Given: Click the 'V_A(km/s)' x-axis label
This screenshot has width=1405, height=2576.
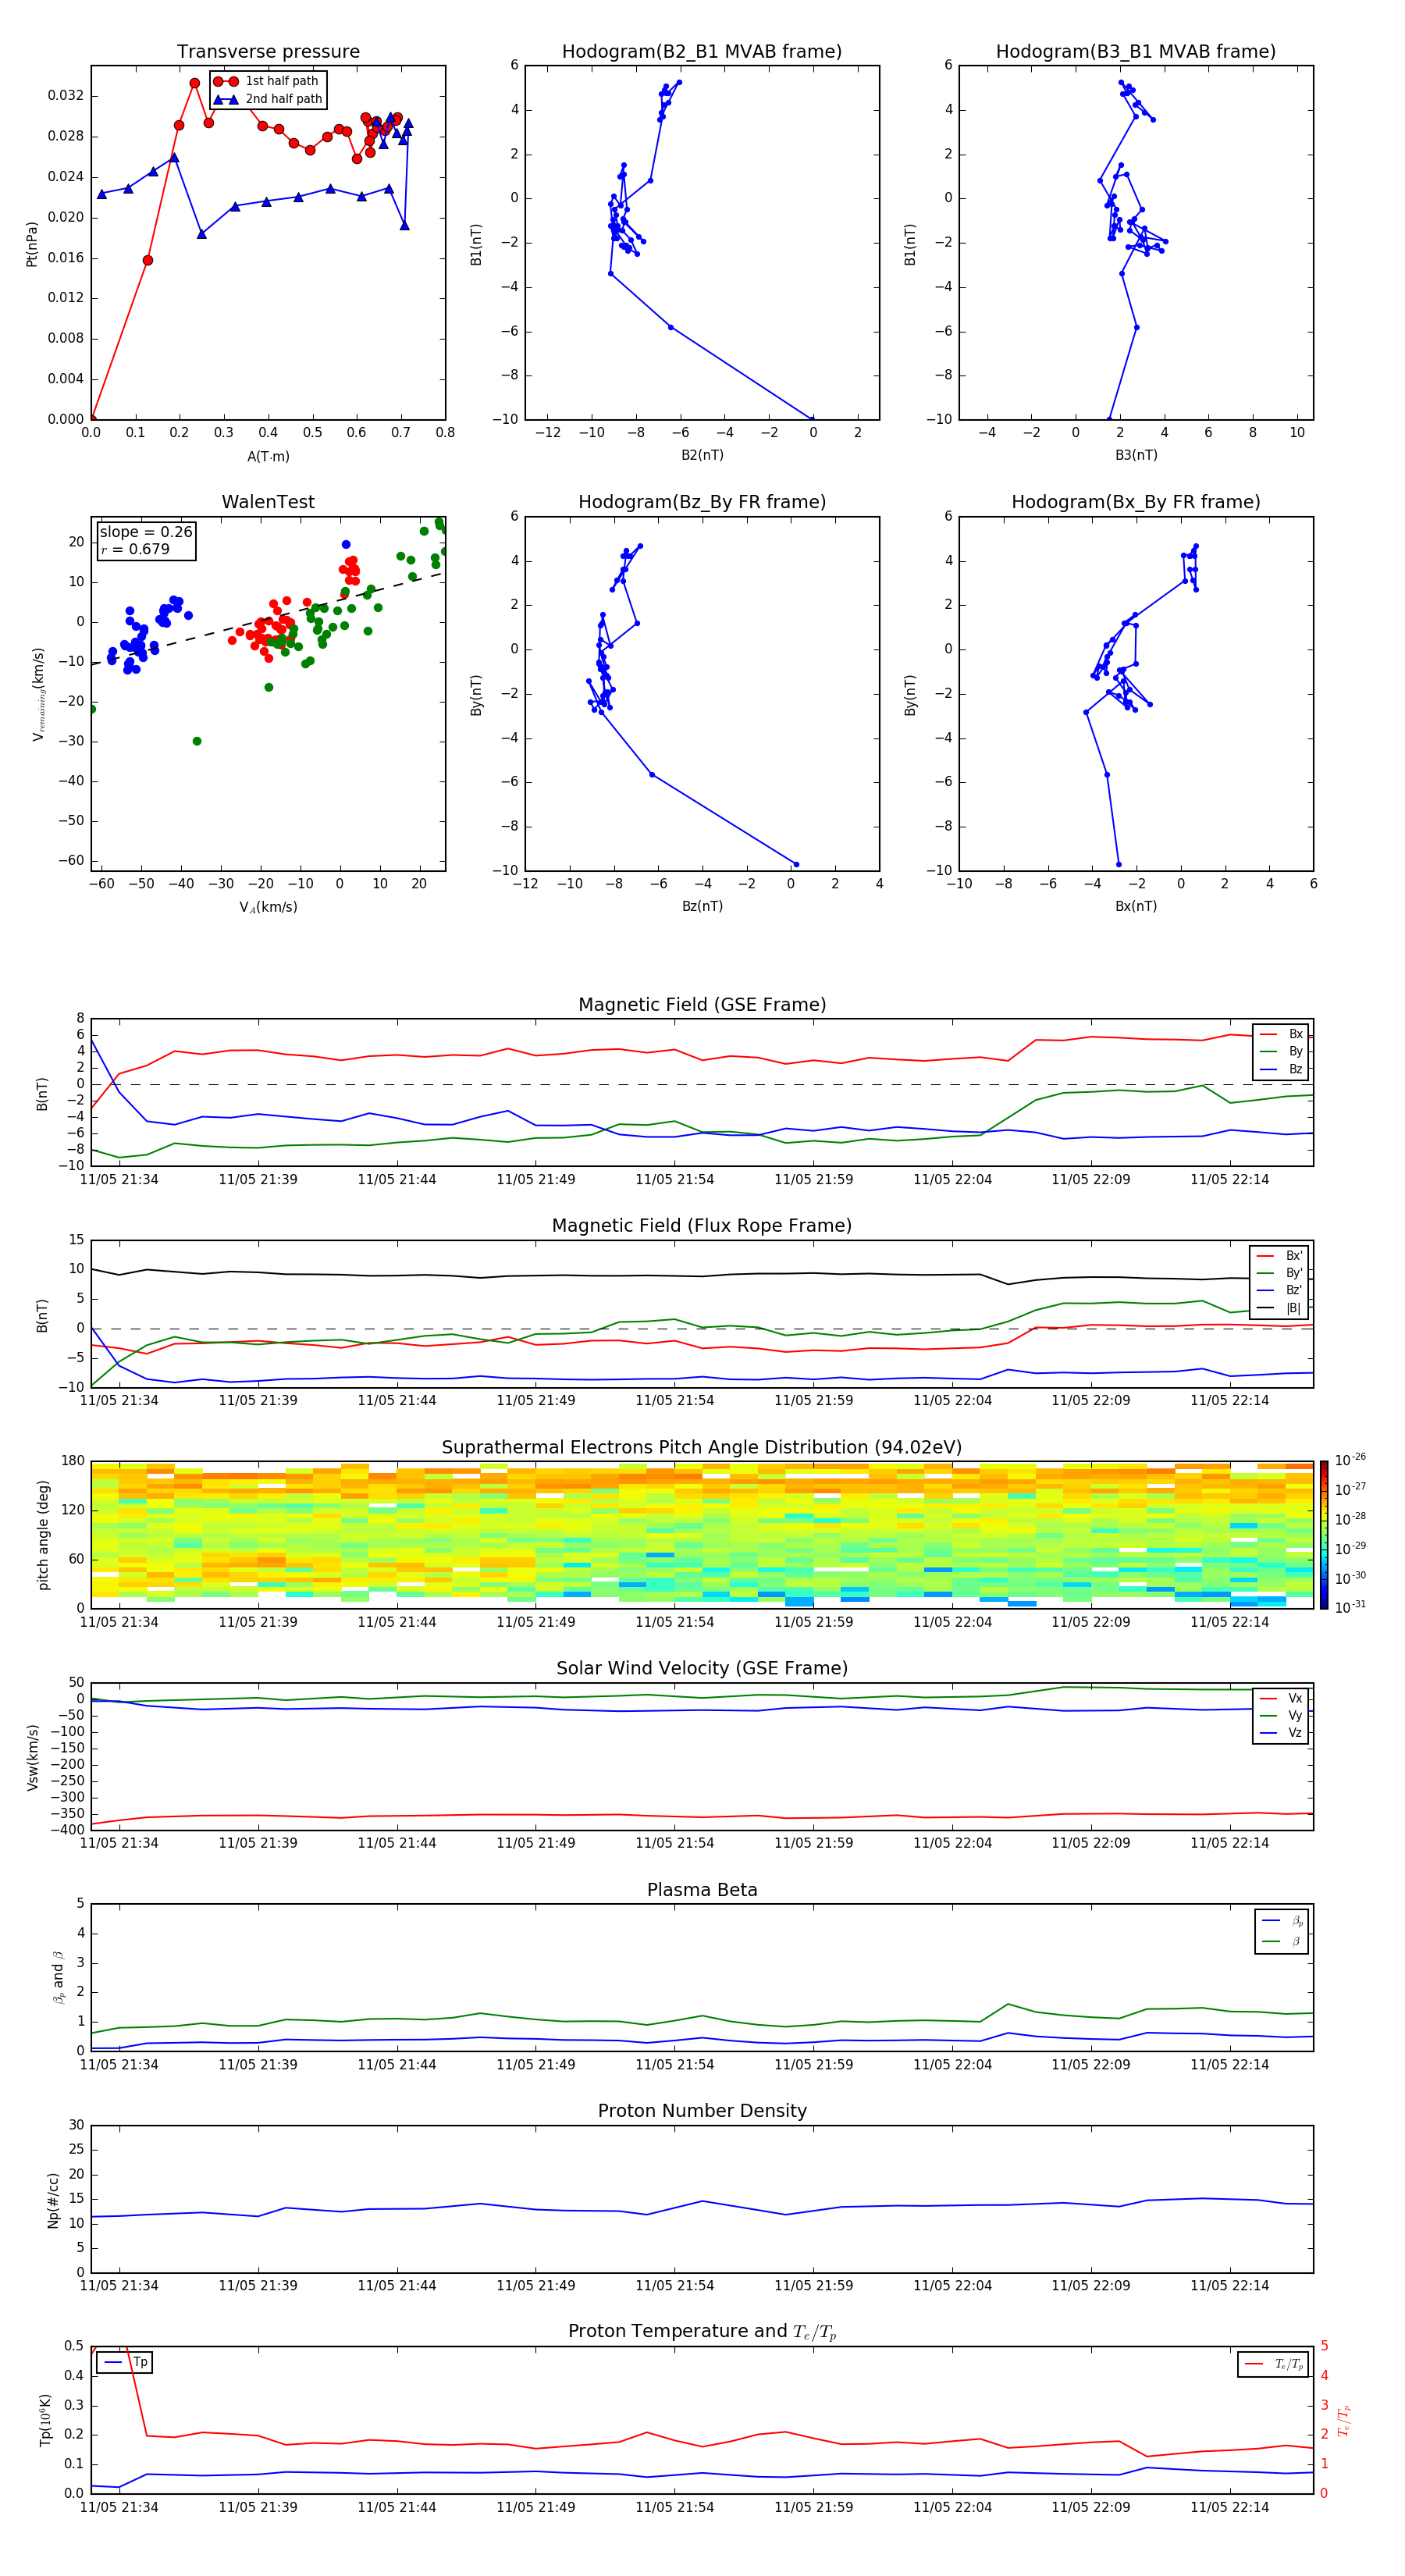Looking at the screenshot, I should tap(268, 907).
